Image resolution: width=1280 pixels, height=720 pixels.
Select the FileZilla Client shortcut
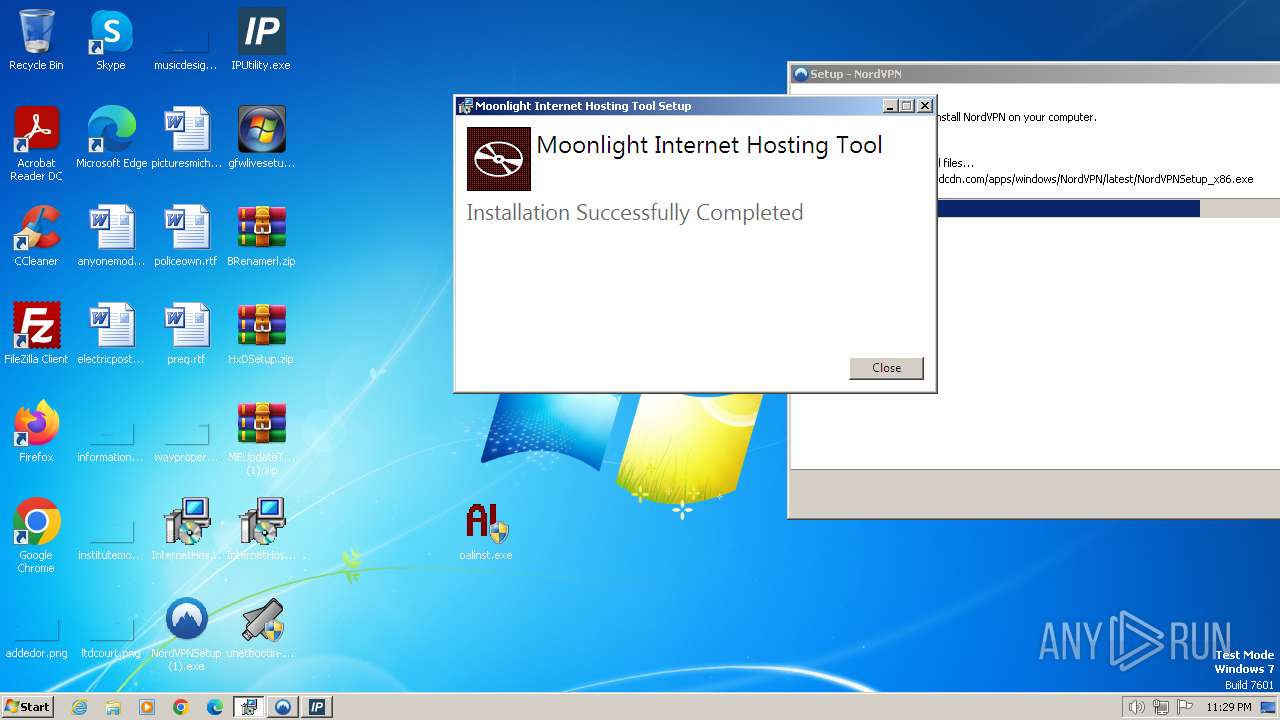(36, 334)
